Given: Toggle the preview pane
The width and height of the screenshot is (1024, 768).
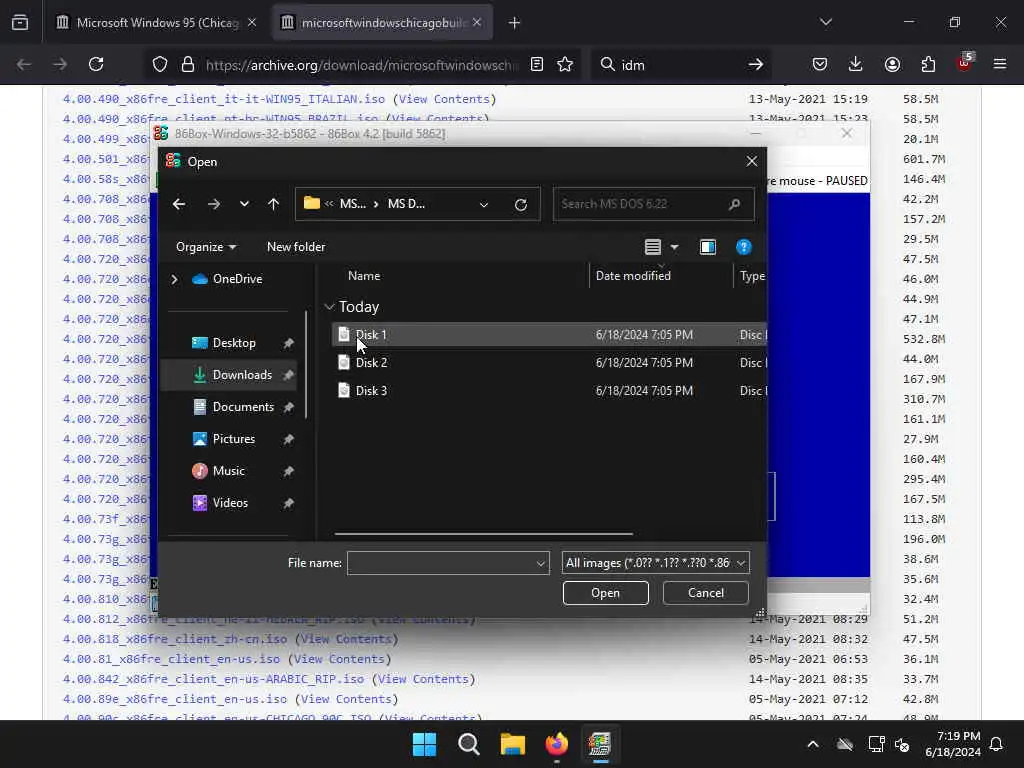Looking at the screenshot, I should (x=708, y=247).
